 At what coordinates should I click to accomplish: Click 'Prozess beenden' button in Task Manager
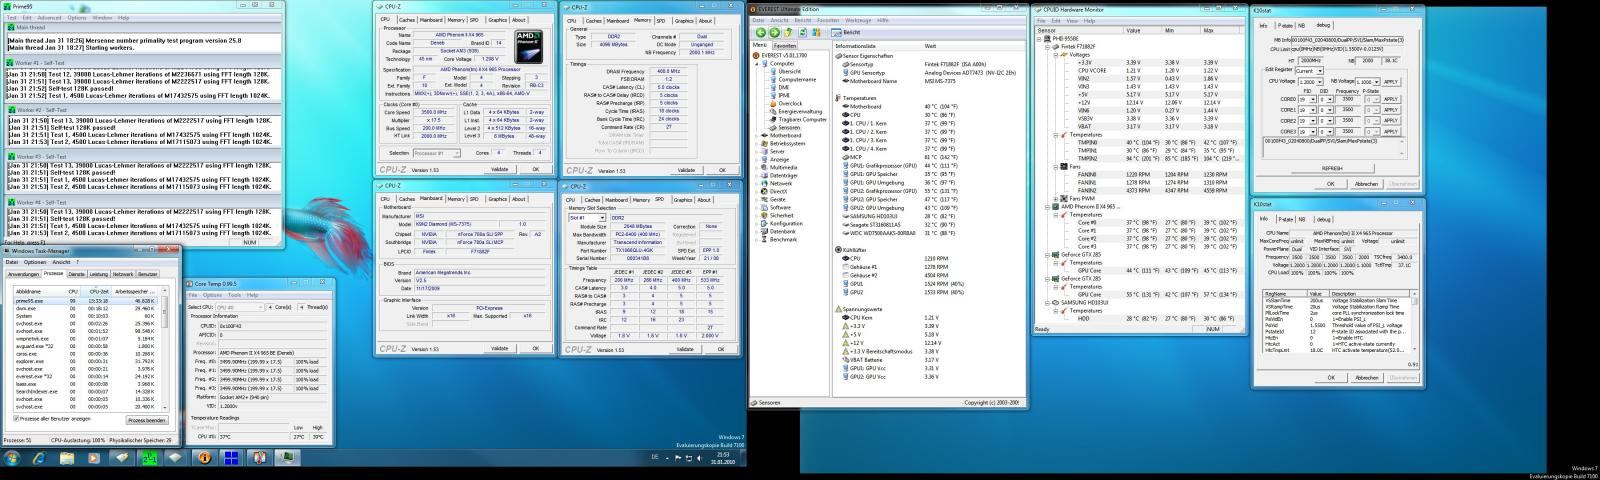pos(146,420)
